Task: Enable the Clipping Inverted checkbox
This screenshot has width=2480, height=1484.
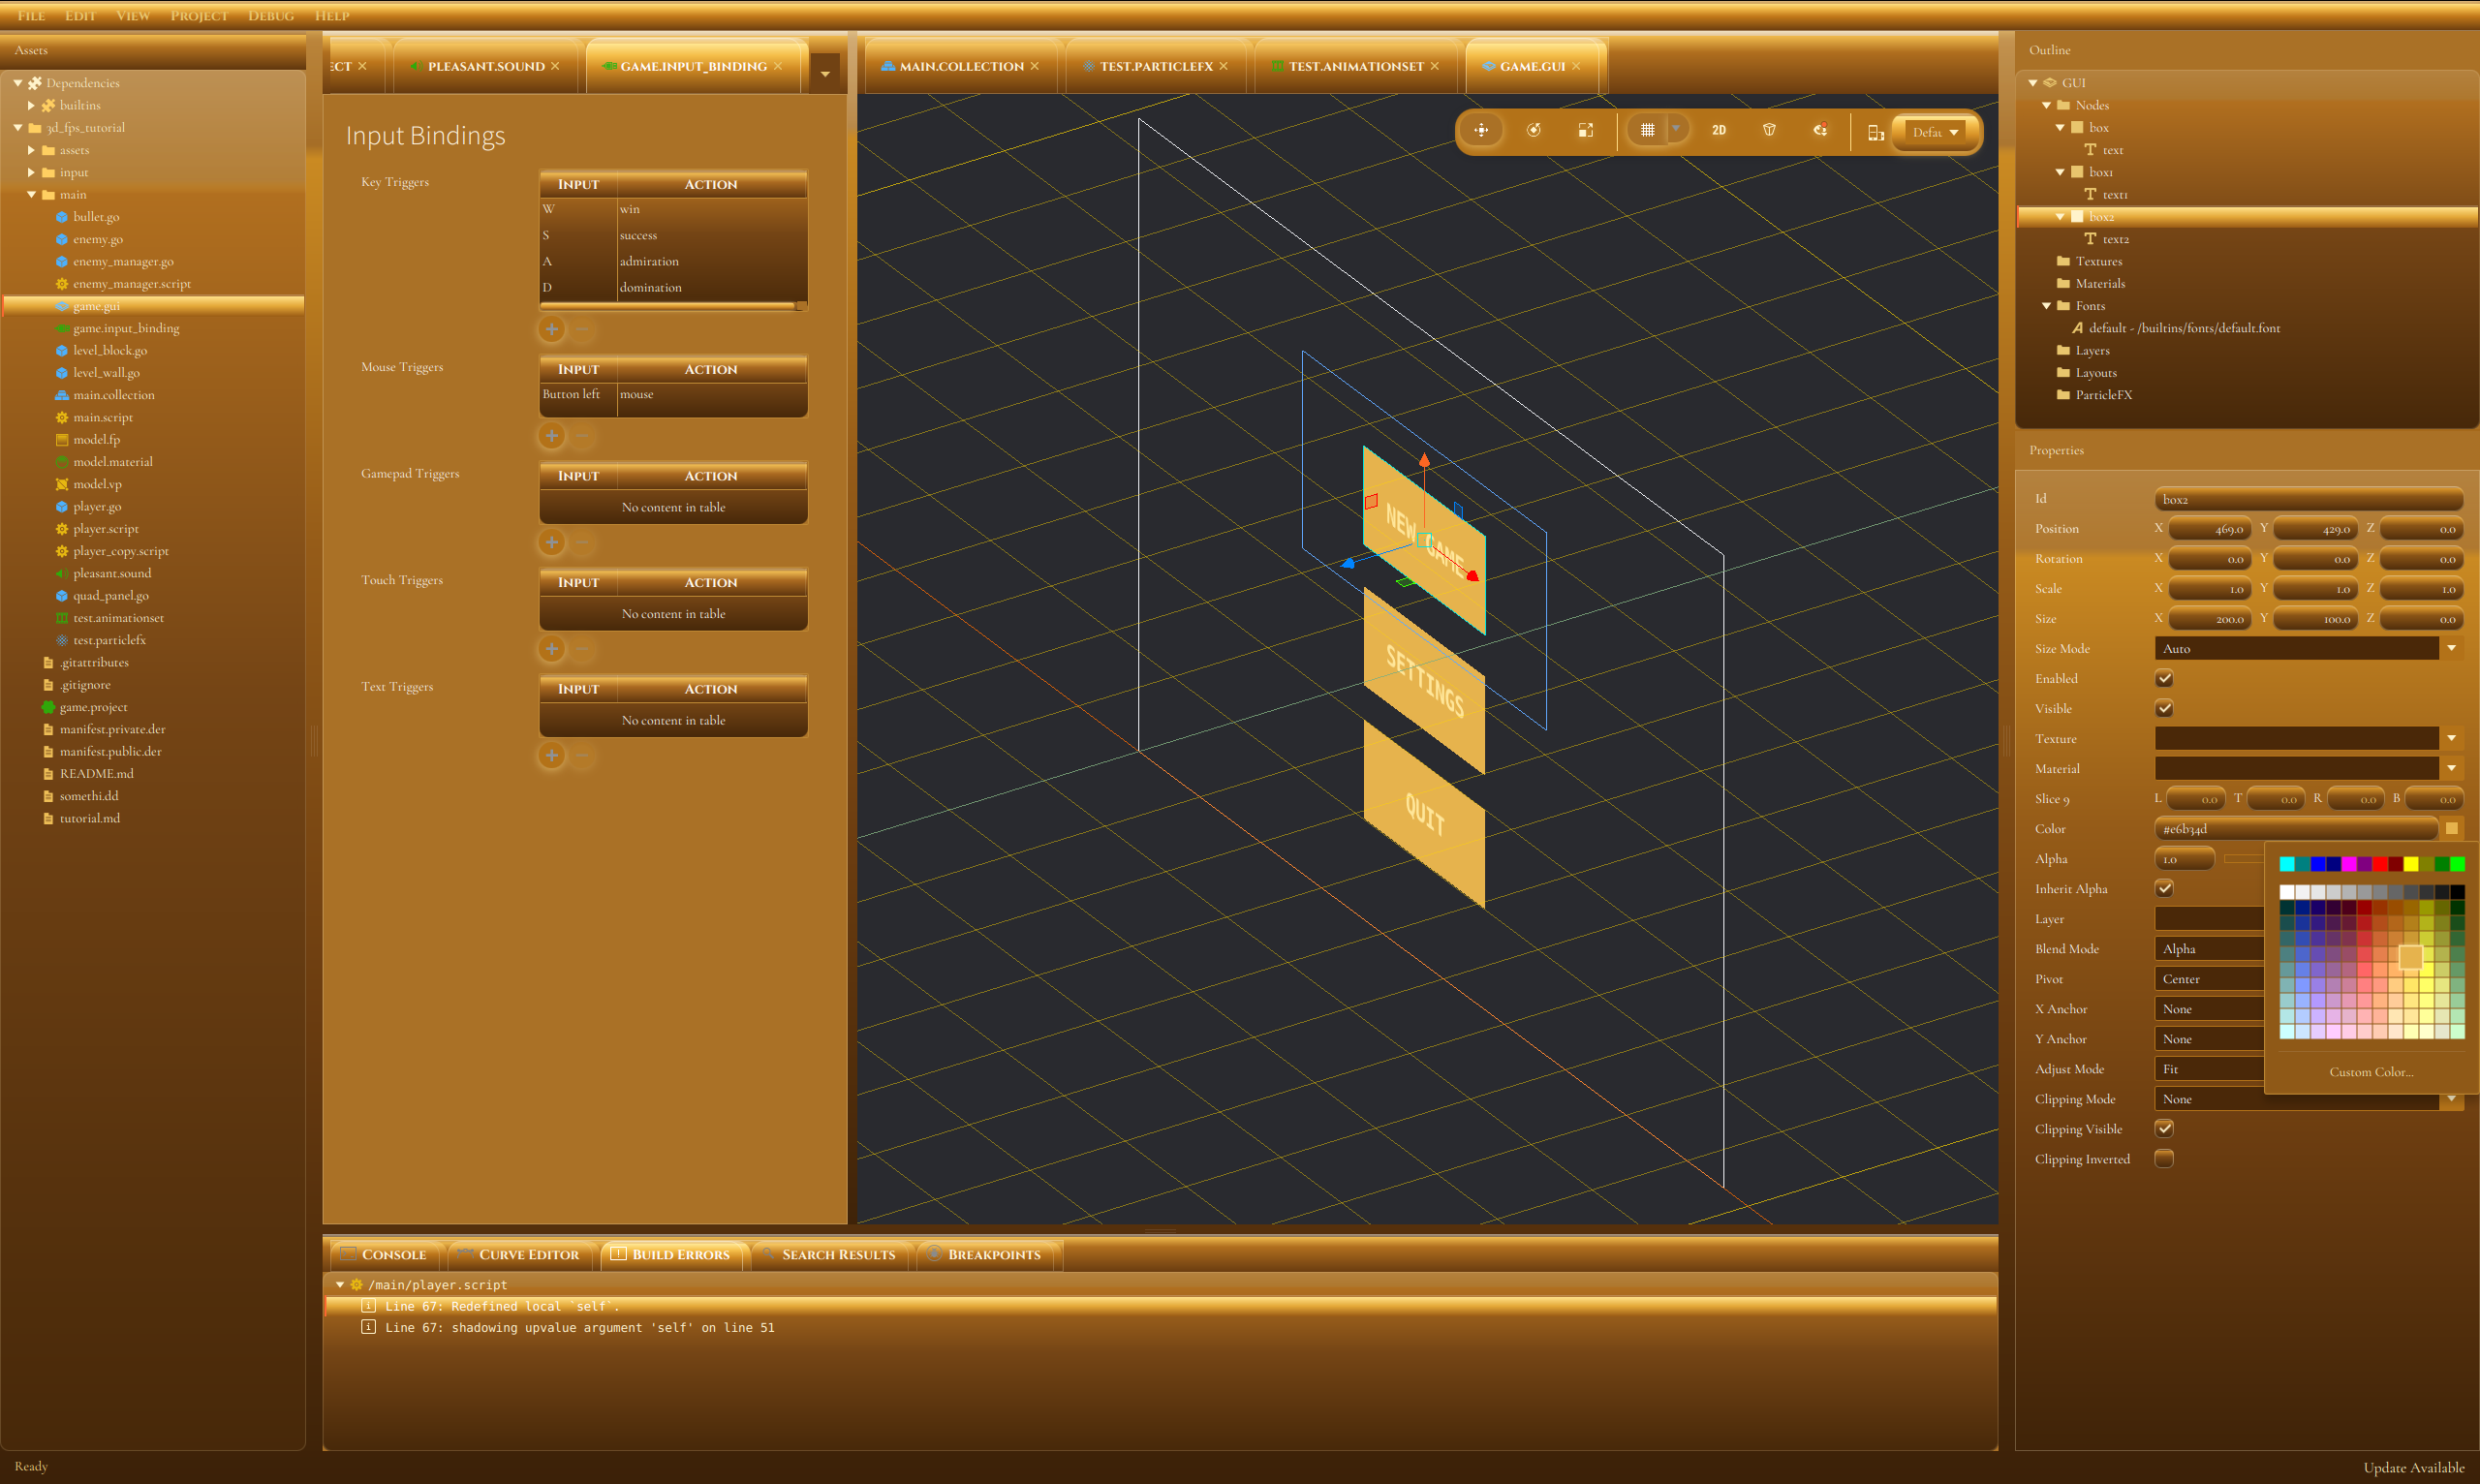Action: tap(2164, 1159)
